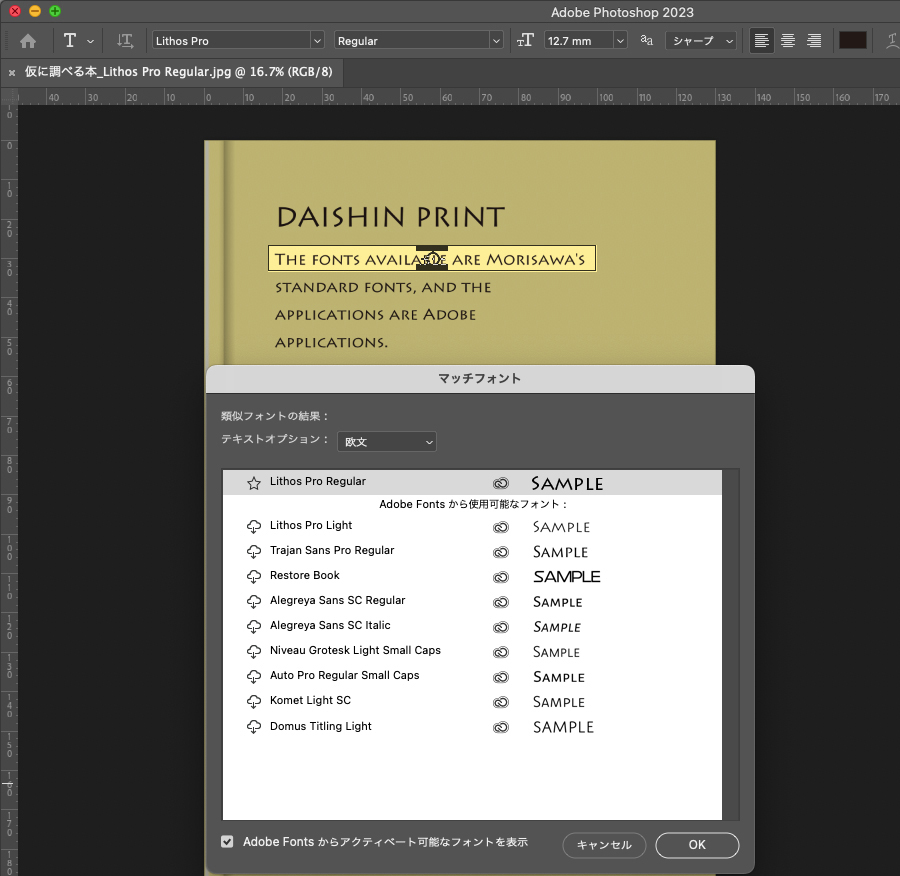This screenshot has height=876, width=900.
Task: Click the DAISHIN PRINT heading on the canvas
Action: click(x=391, y=217)
